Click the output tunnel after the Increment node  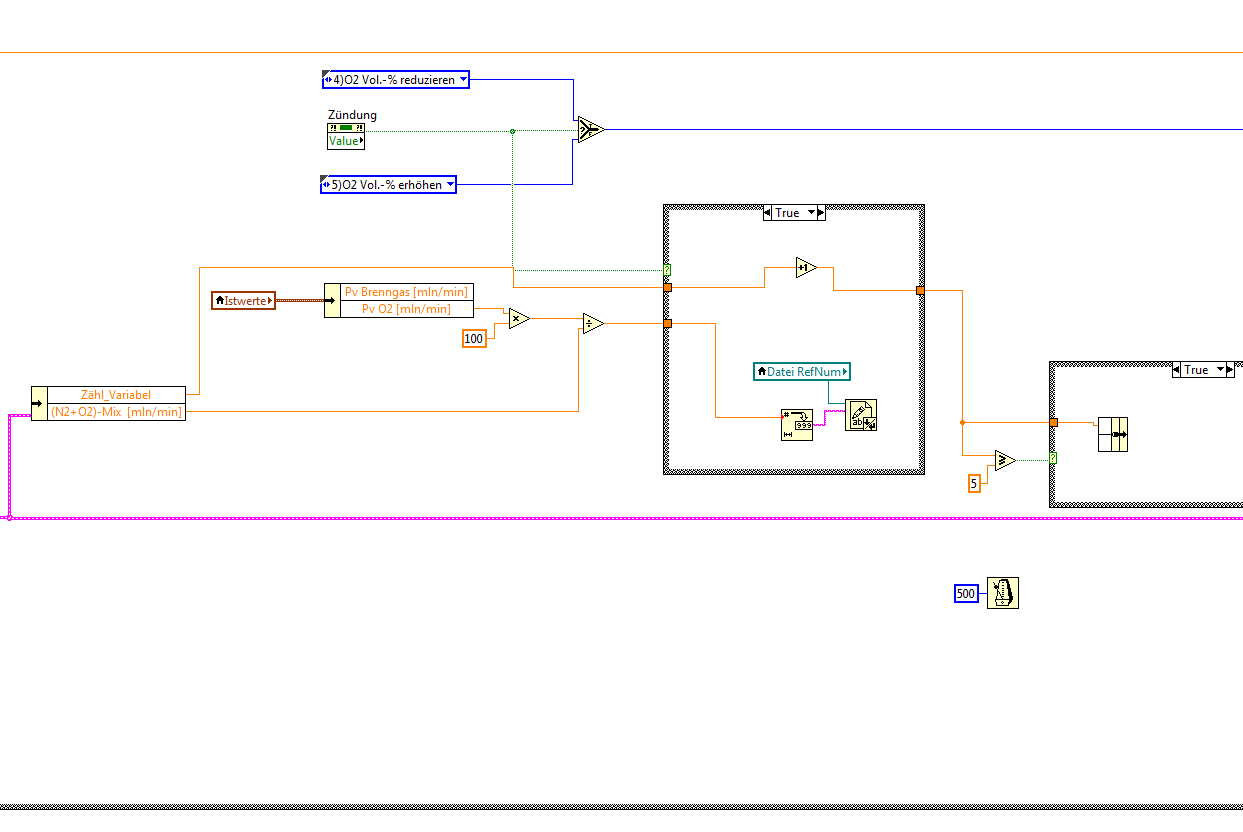point(920,291)
